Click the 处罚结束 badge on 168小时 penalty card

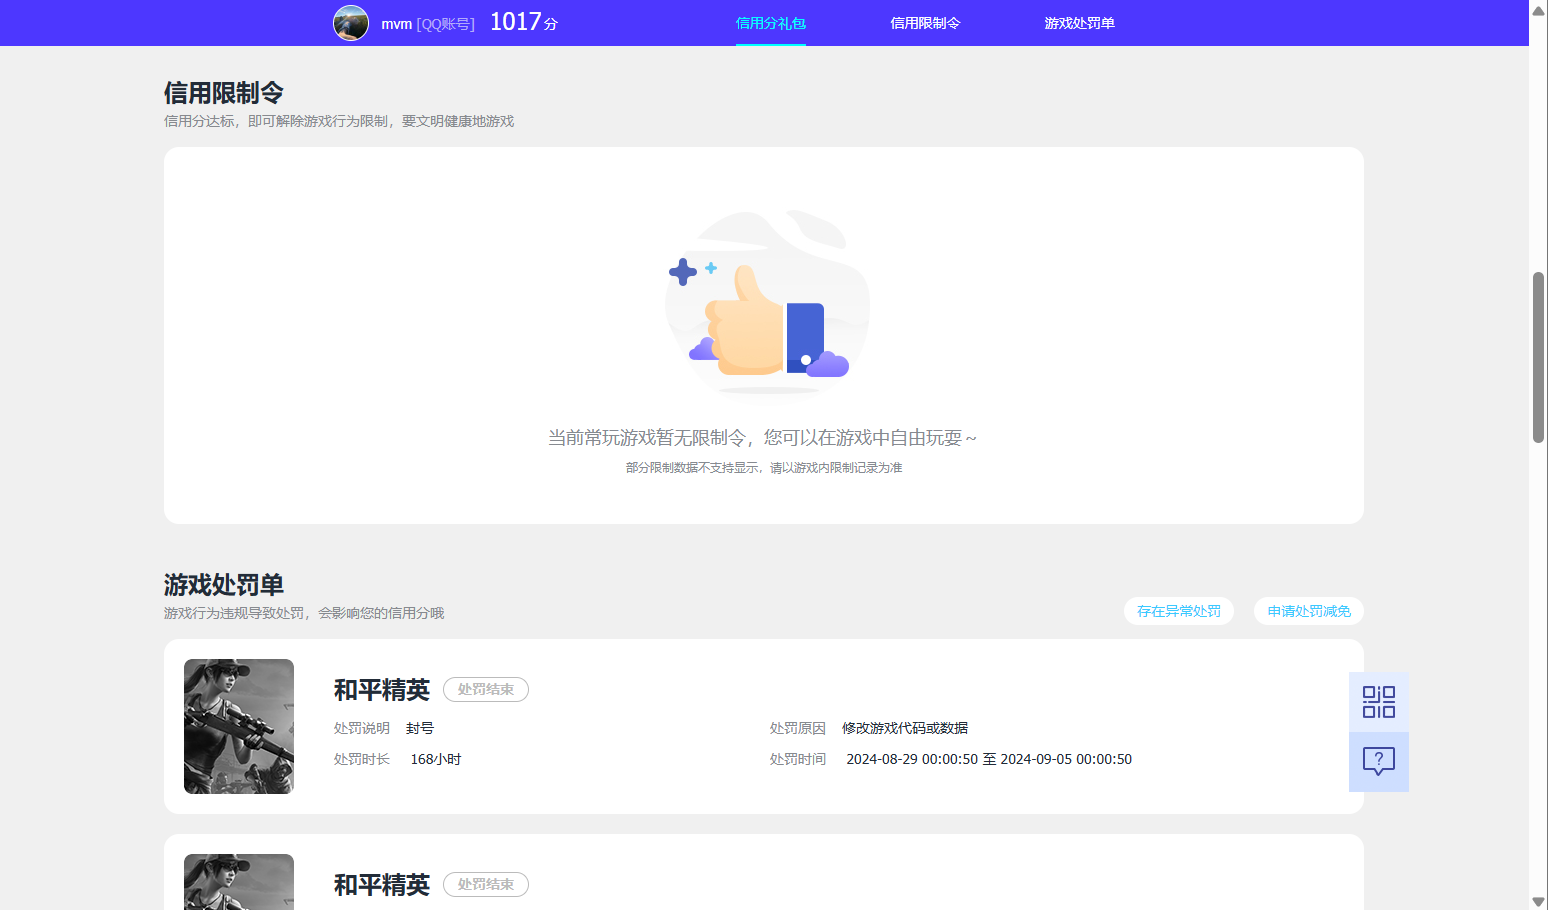[486, 689]
